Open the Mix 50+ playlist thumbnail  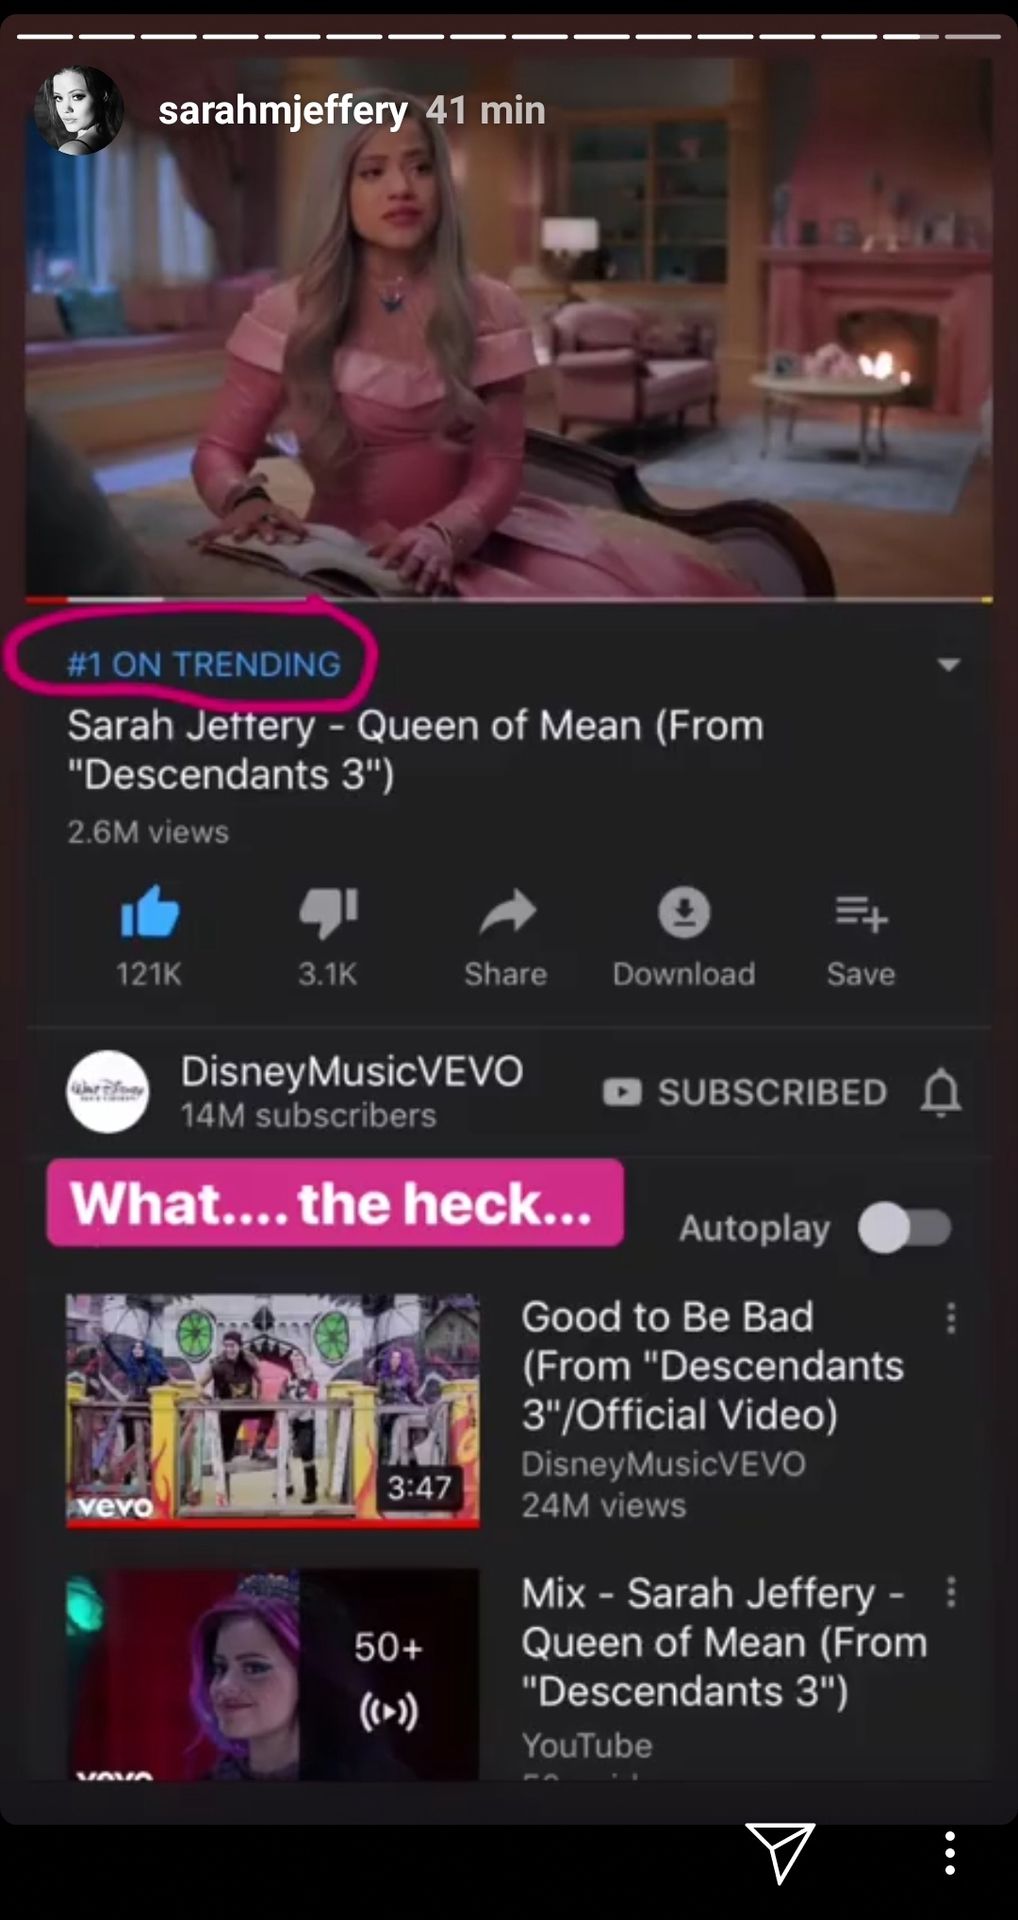272,1674
